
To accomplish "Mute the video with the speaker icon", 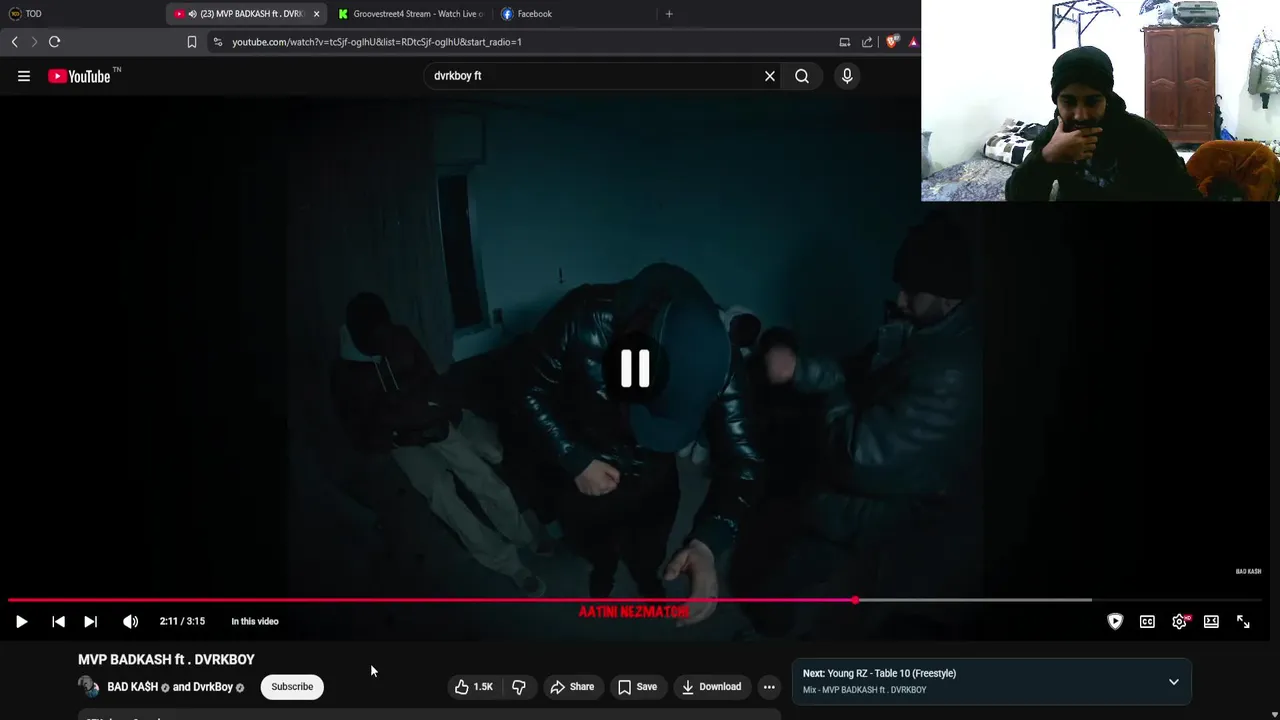I will [130, 621].
